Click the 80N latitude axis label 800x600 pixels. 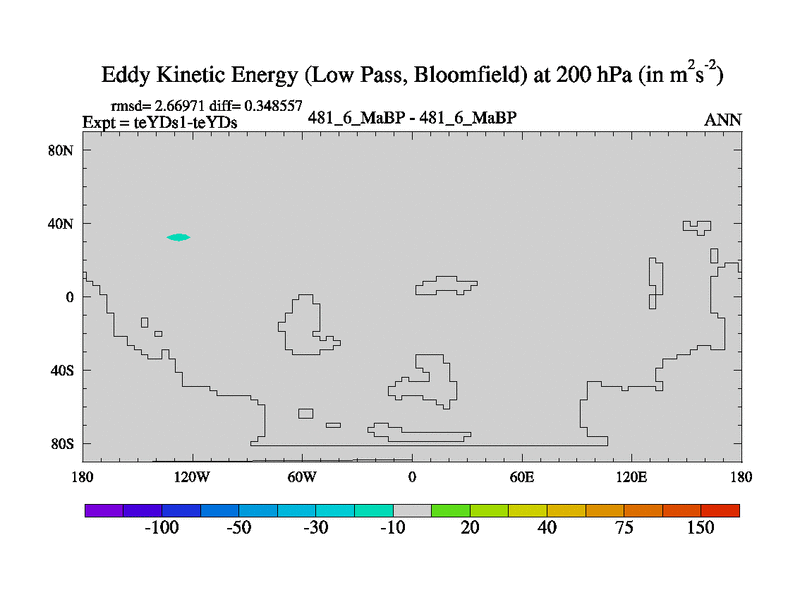click(64, 150)
